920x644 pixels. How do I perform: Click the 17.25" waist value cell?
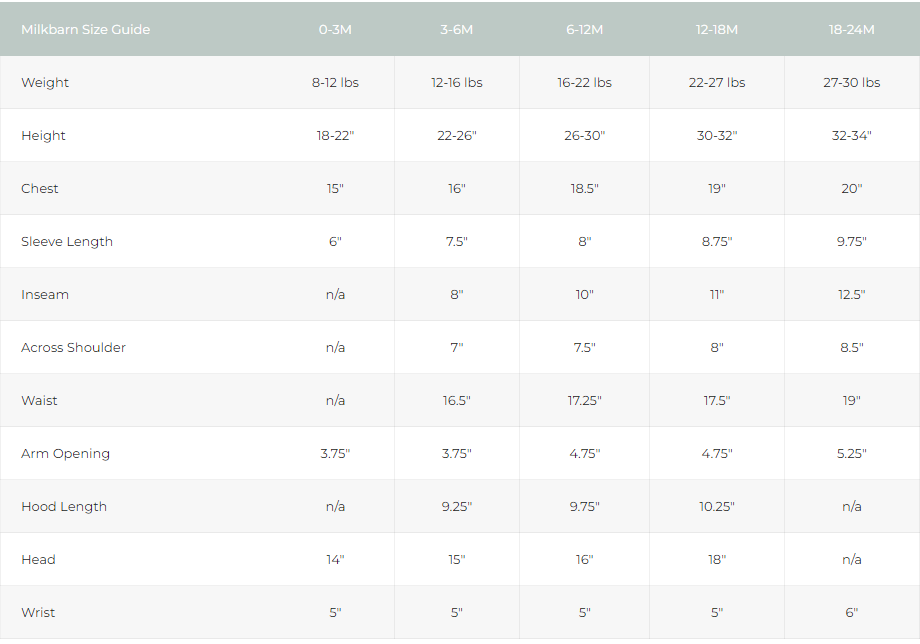coord(584,400)
